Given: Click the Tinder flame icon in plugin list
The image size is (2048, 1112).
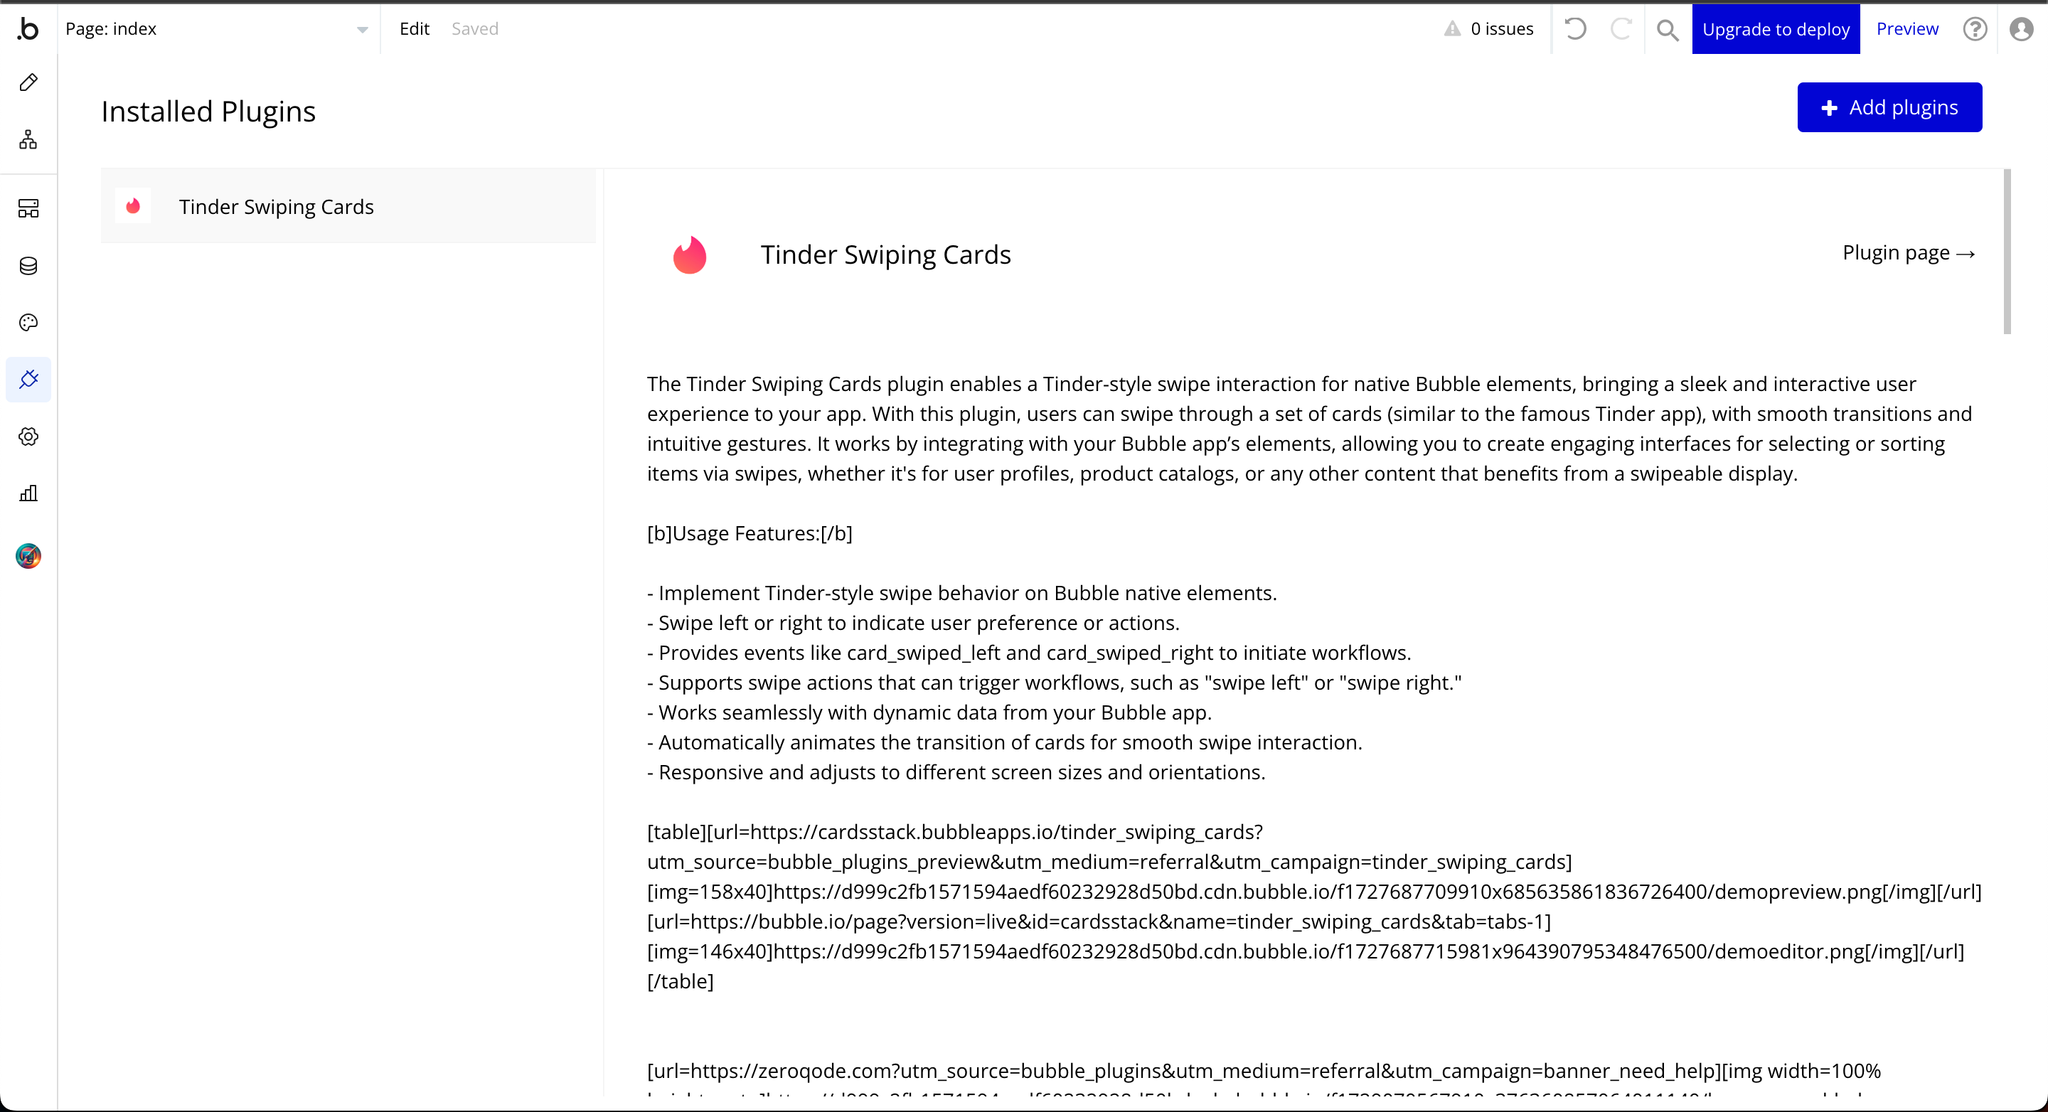Looking at the screenshot, I should [133, 206].
